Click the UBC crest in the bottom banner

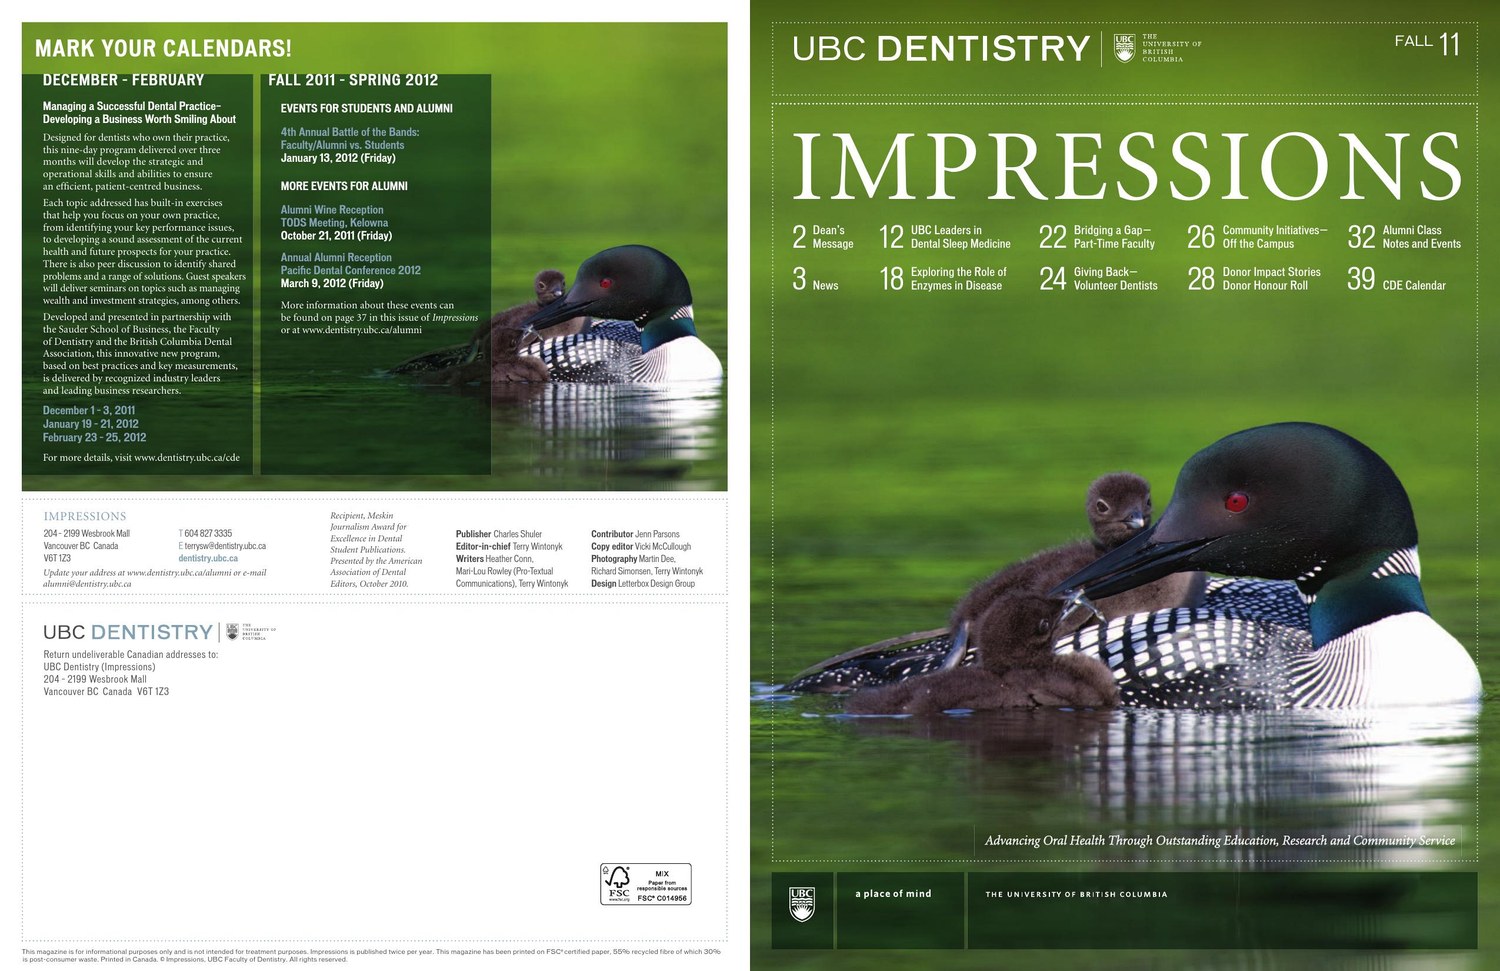(802, 903)
